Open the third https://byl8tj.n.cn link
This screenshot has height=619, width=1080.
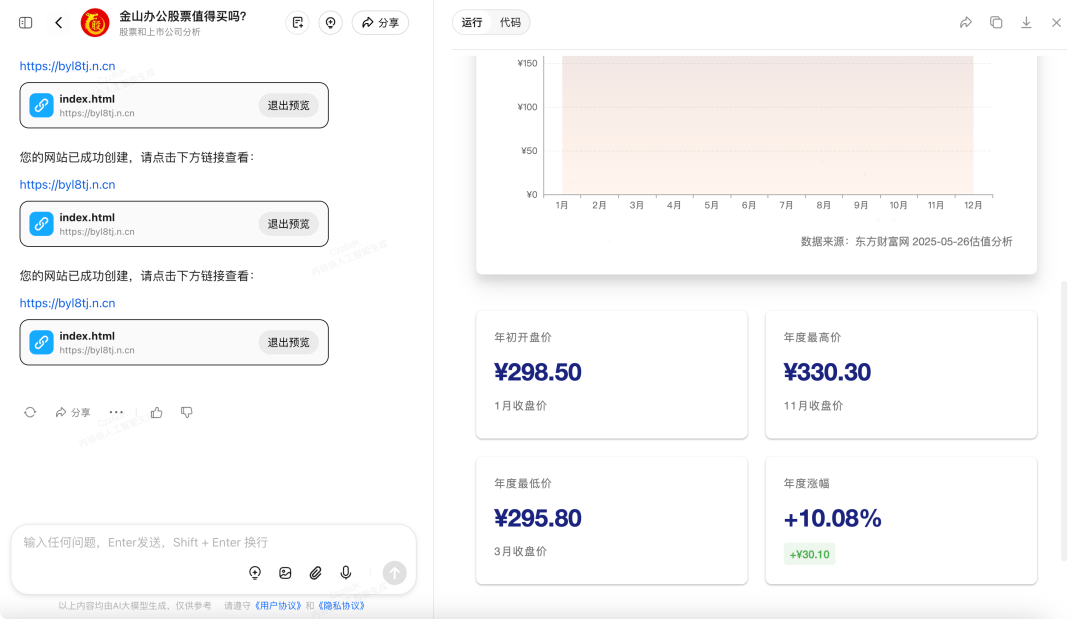coord(68,303)
